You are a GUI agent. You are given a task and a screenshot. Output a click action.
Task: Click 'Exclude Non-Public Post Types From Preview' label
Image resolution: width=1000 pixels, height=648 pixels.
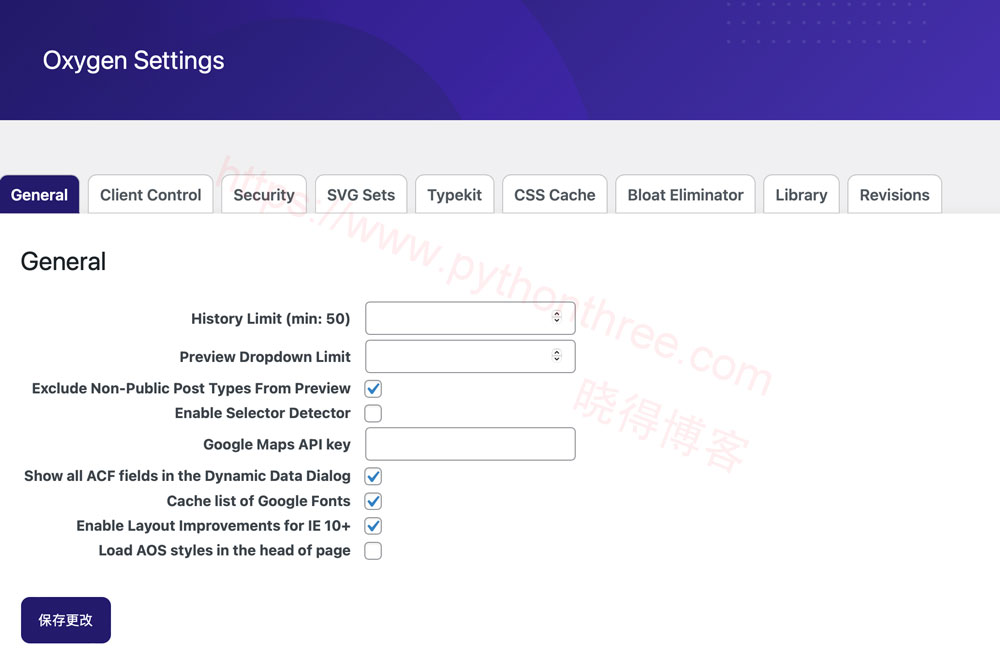tap(191, 388)
